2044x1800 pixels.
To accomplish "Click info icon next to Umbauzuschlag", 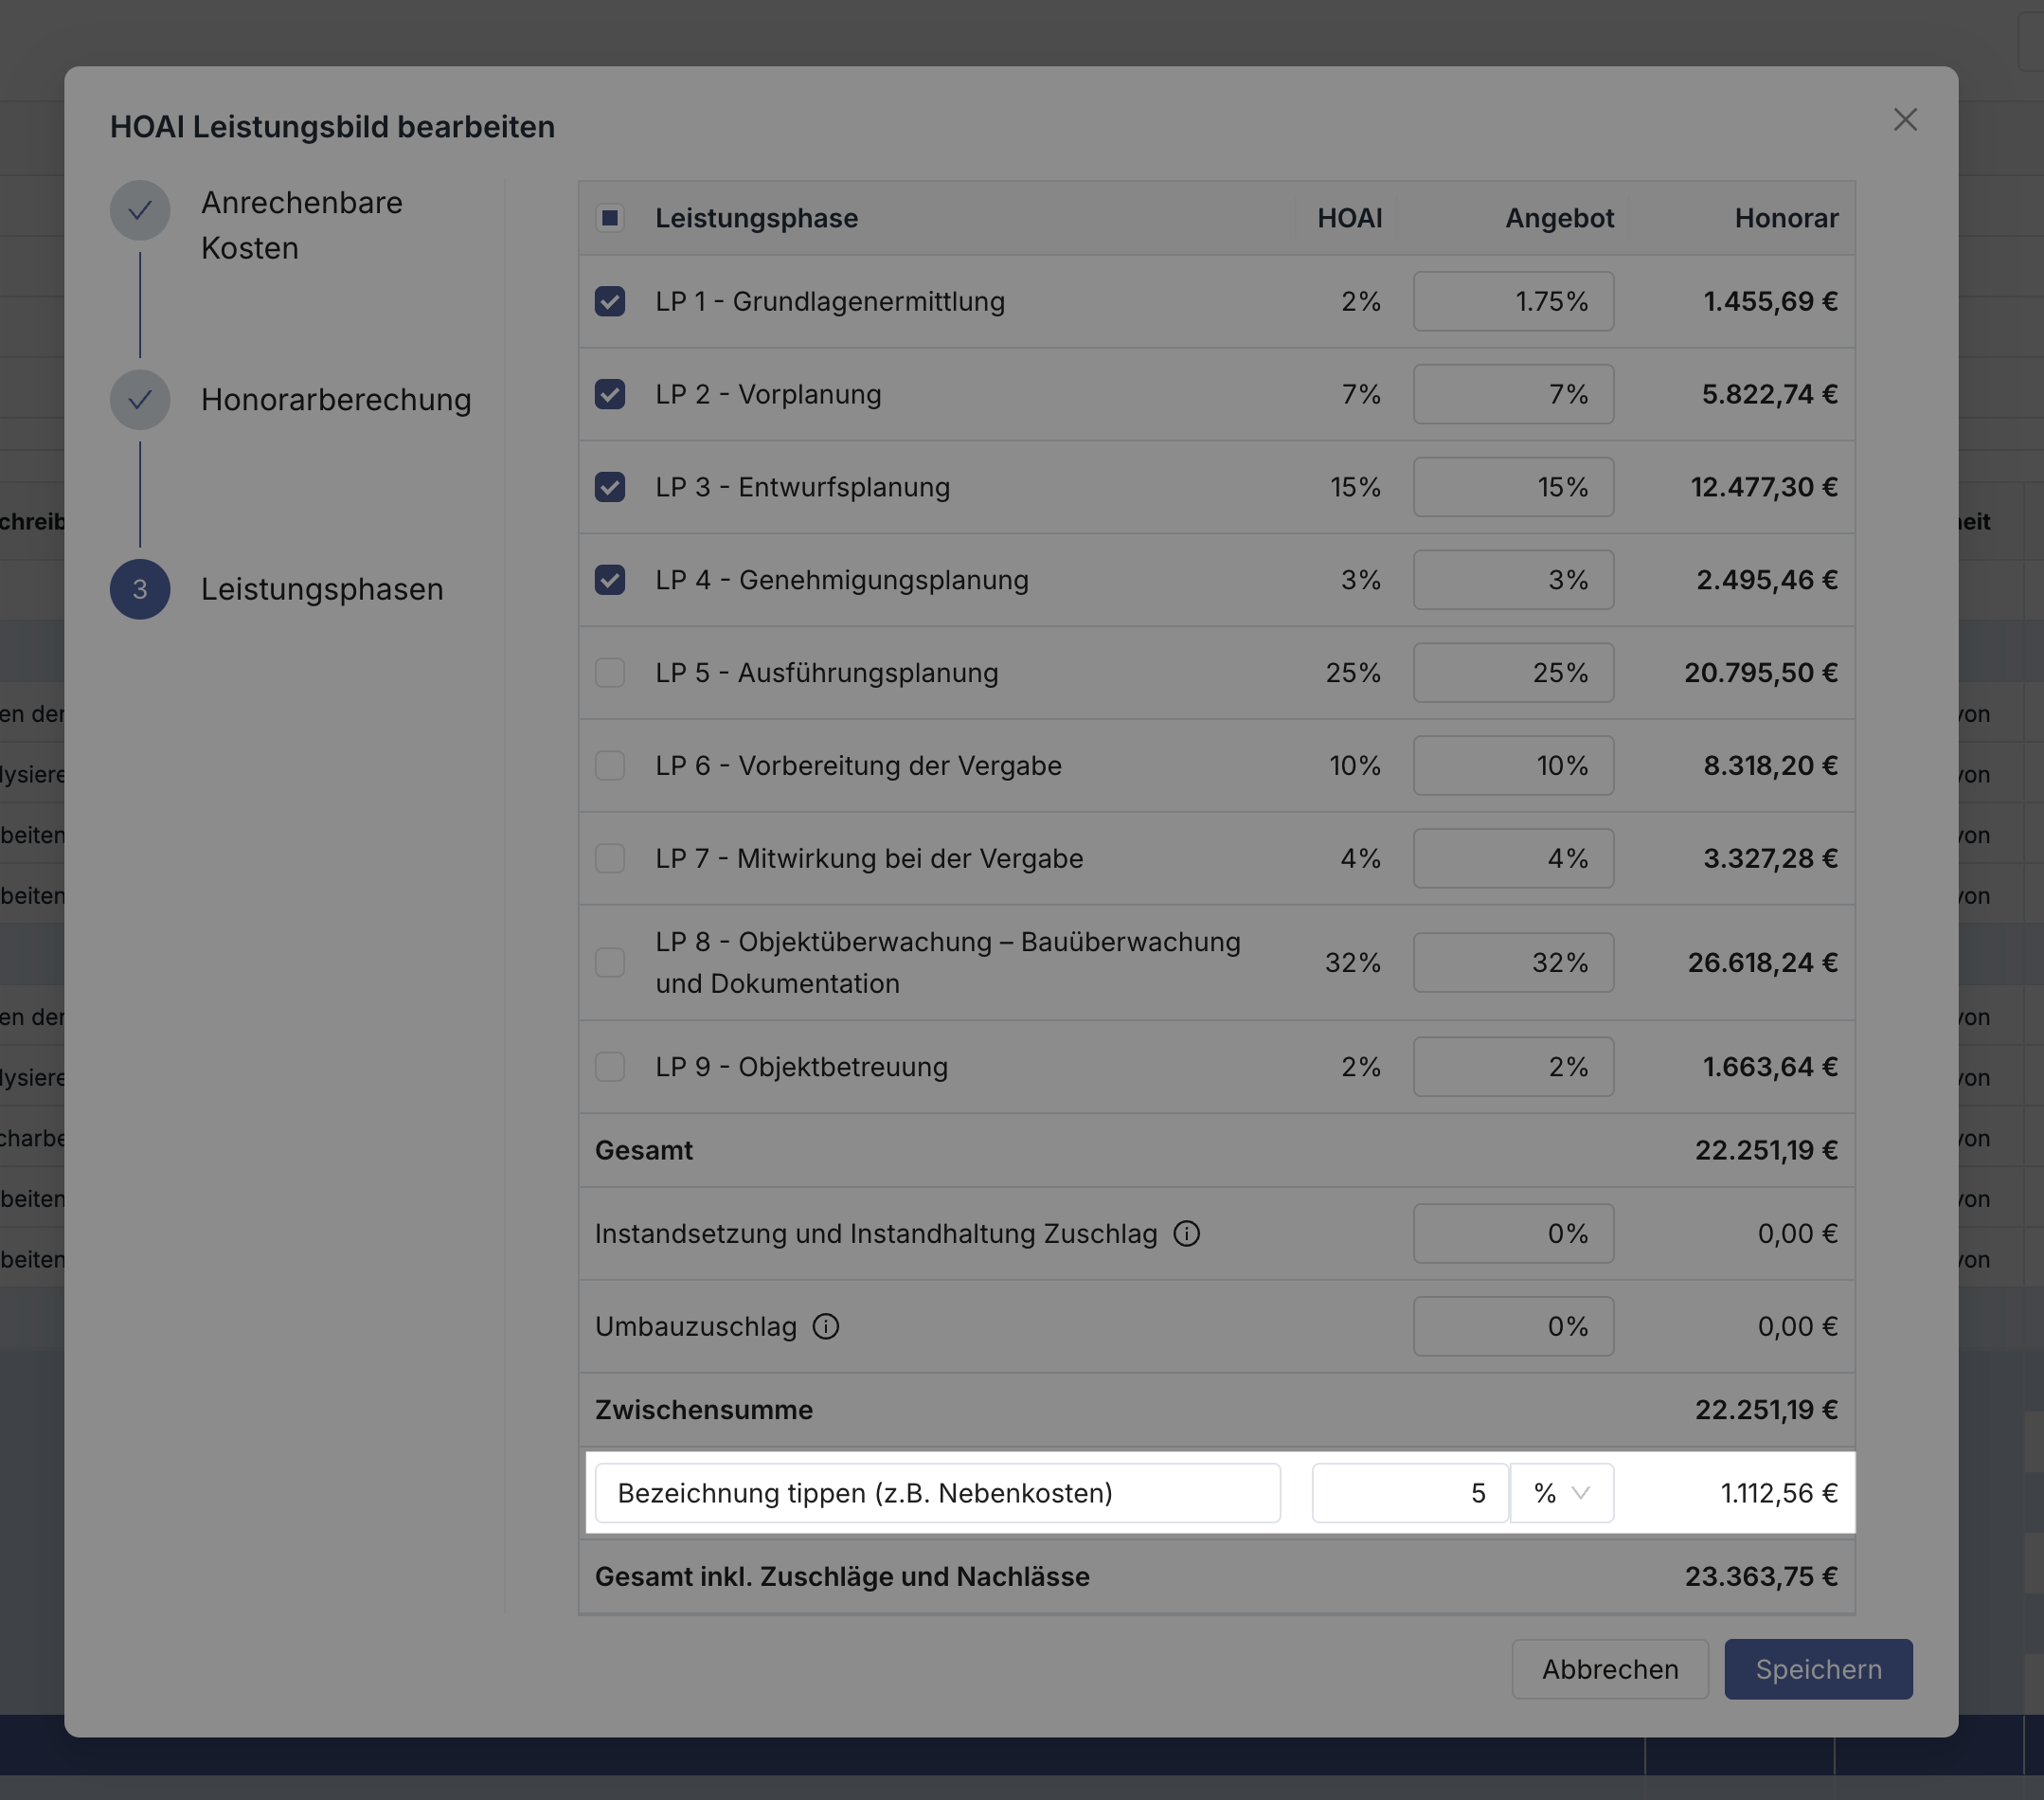I will point(825,1326).
